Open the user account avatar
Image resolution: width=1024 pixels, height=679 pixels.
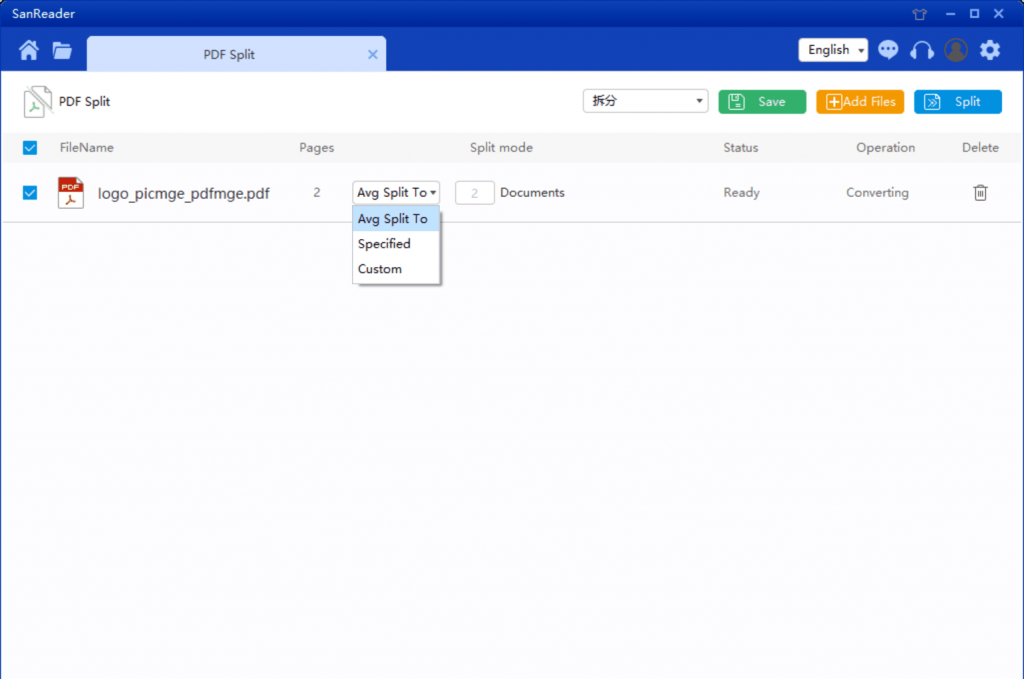click(956, 50)
